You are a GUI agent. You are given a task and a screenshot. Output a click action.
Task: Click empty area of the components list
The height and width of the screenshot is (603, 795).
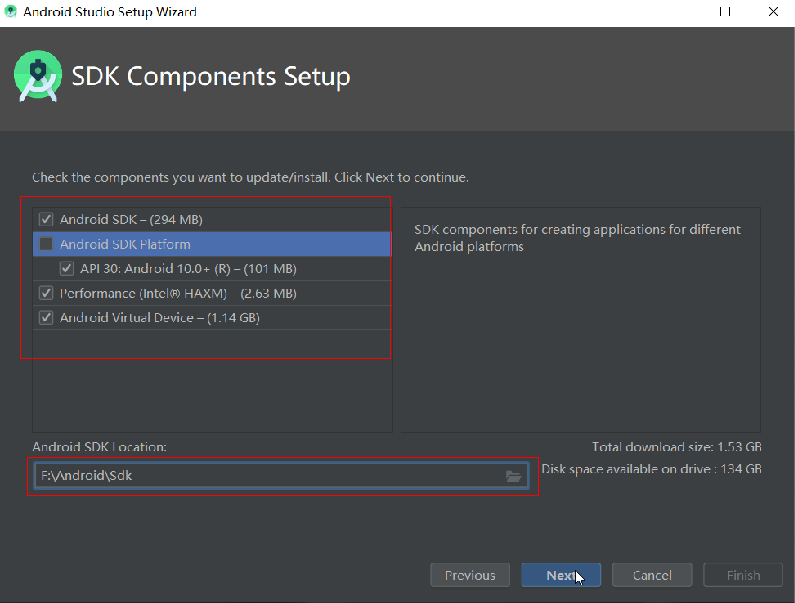tap(212, 380)
